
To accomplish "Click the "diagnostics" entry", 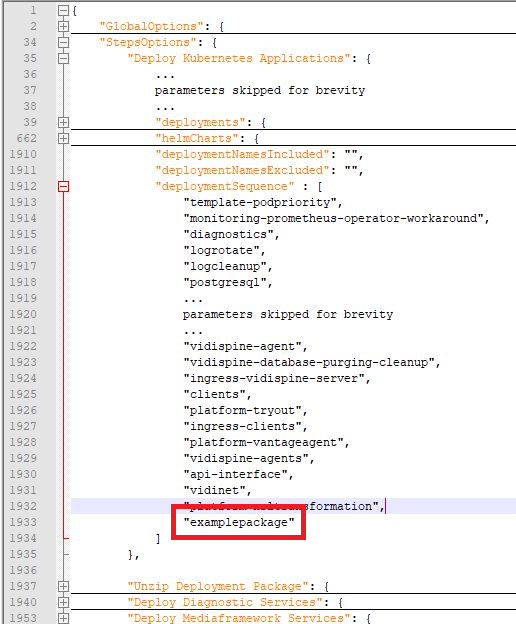I will coord(228,234).
